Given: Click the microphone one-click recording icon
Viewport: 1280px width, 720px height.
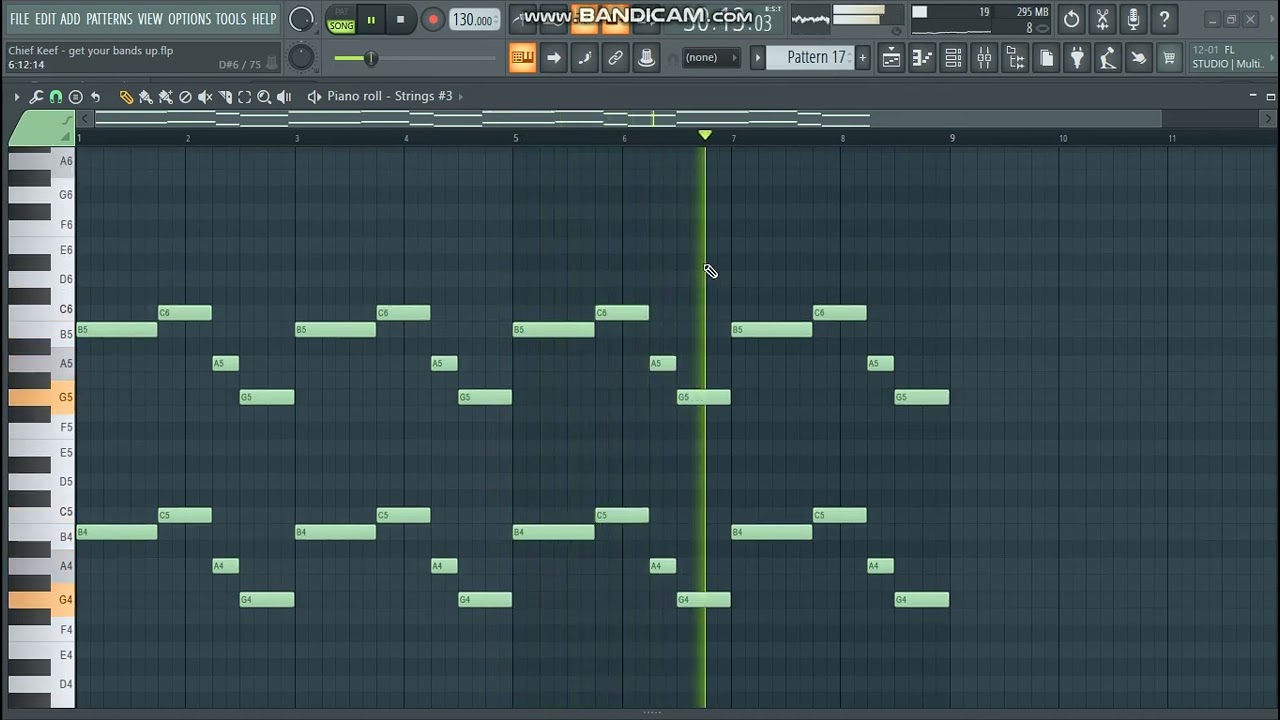Looking at the screenshot, I should point(1133,19).
